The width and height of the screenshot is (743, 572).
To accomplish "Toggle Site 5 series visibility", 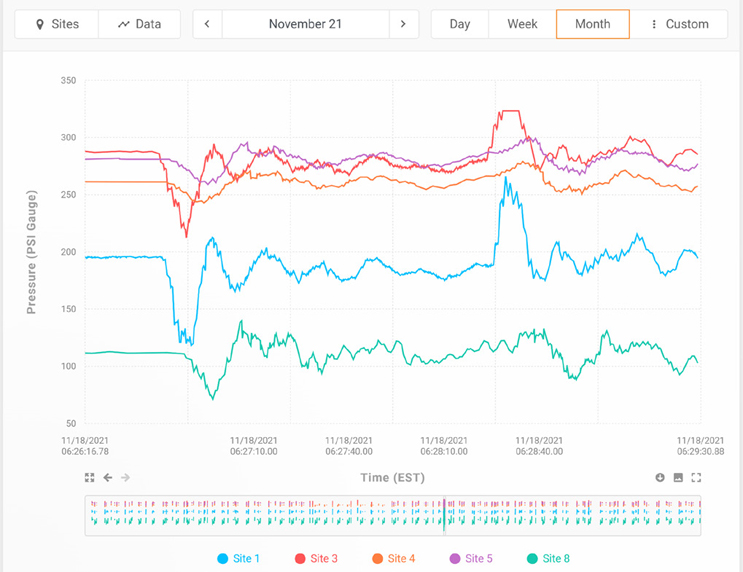I will coord(470,558).
